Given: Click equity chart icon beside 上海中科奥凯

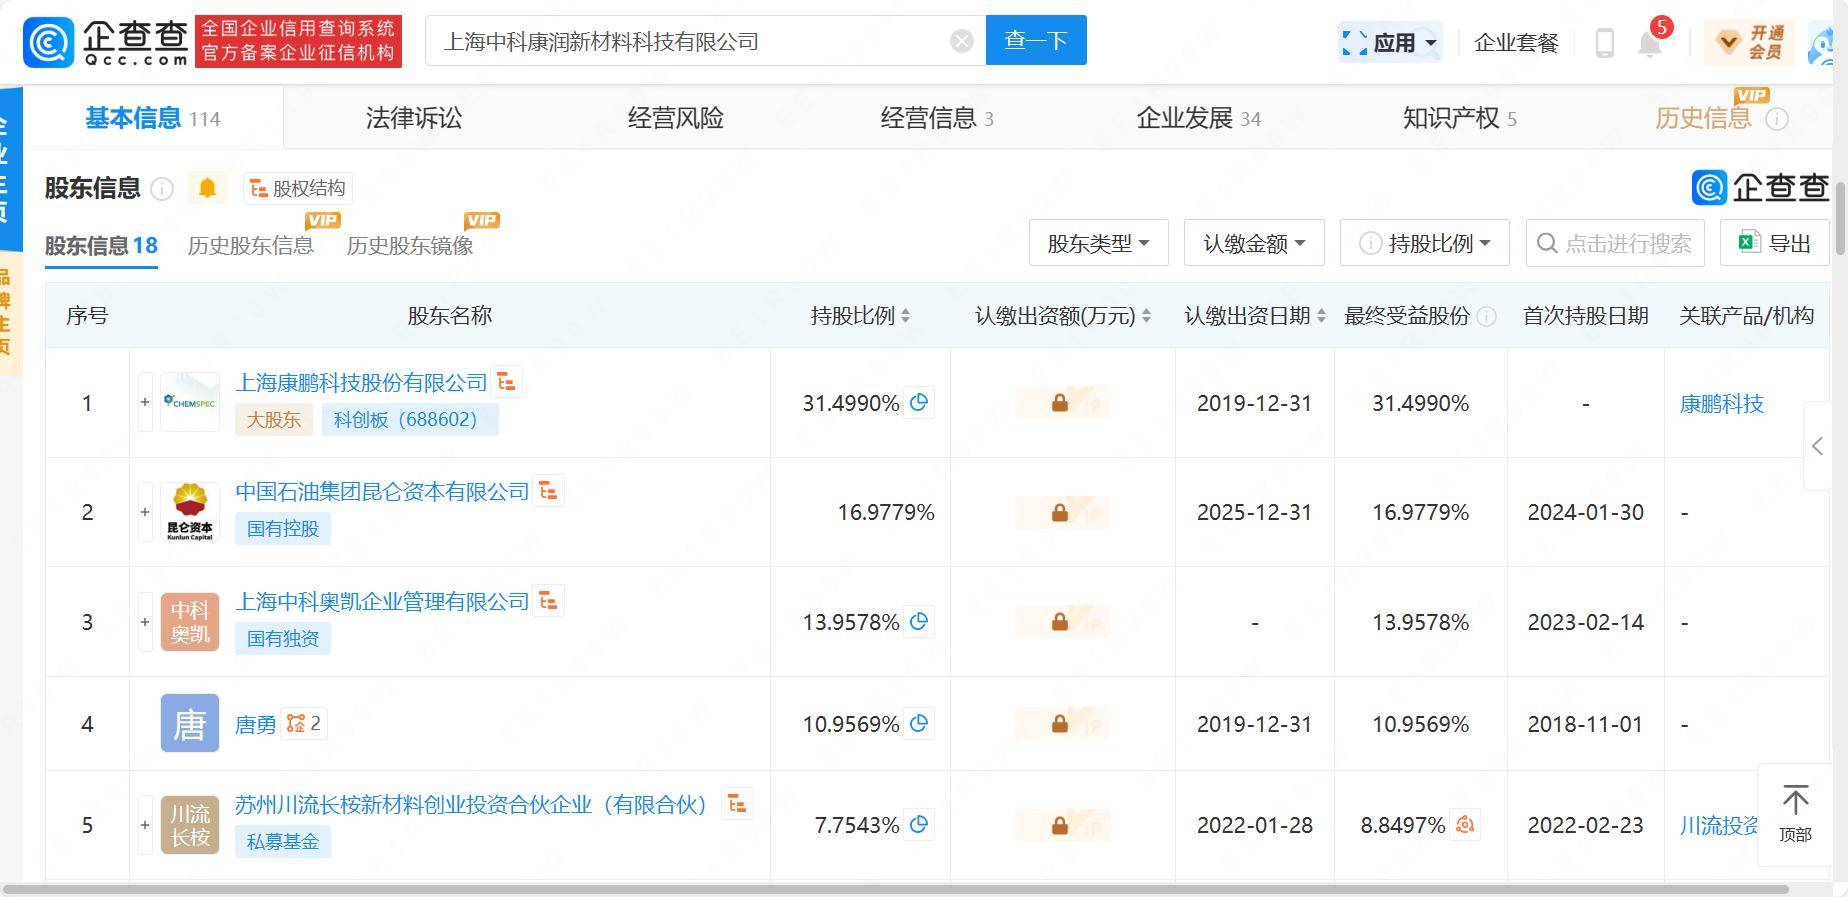Looking at the screenshot, I should tap(548, 600).
